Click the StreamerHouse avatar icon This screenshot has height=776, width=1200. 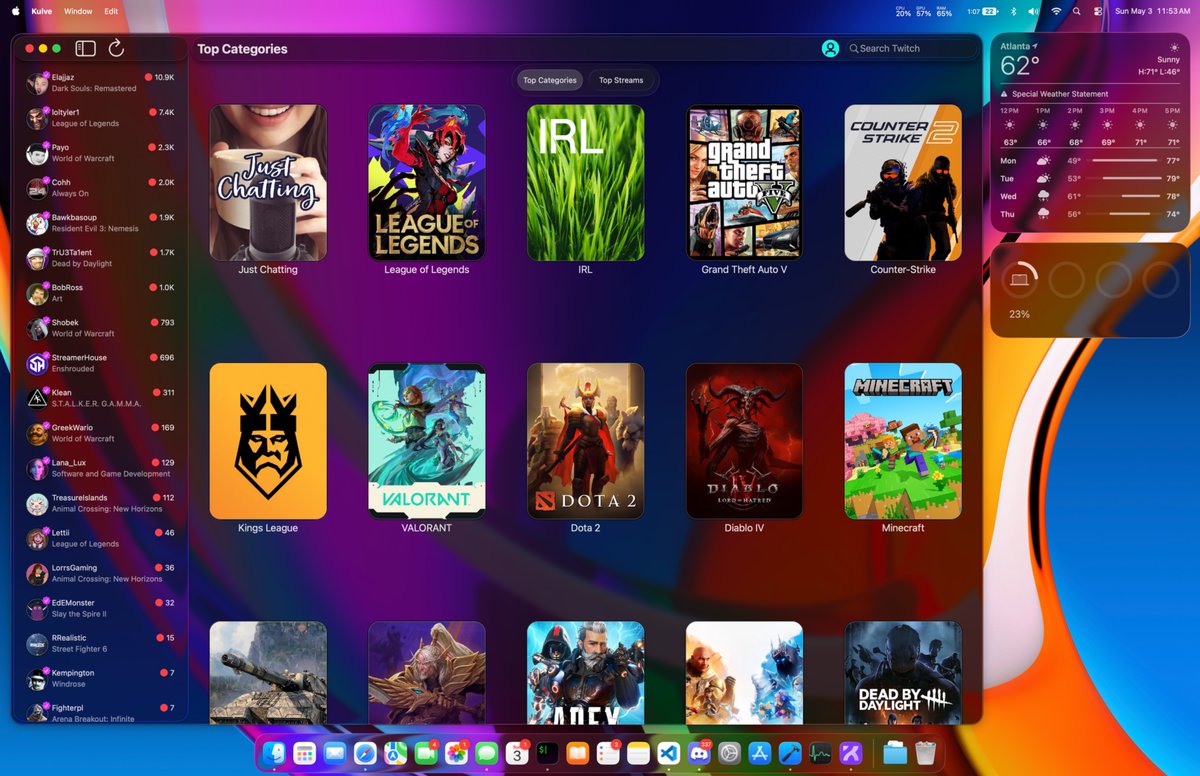click(x=37, y=363)
